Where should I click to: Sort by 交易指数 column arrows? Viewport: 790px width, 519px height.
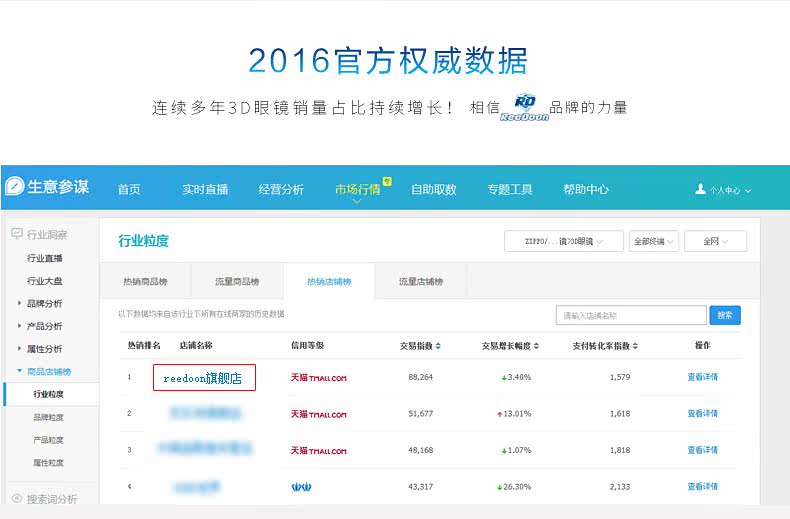click(x=438, y=346)
